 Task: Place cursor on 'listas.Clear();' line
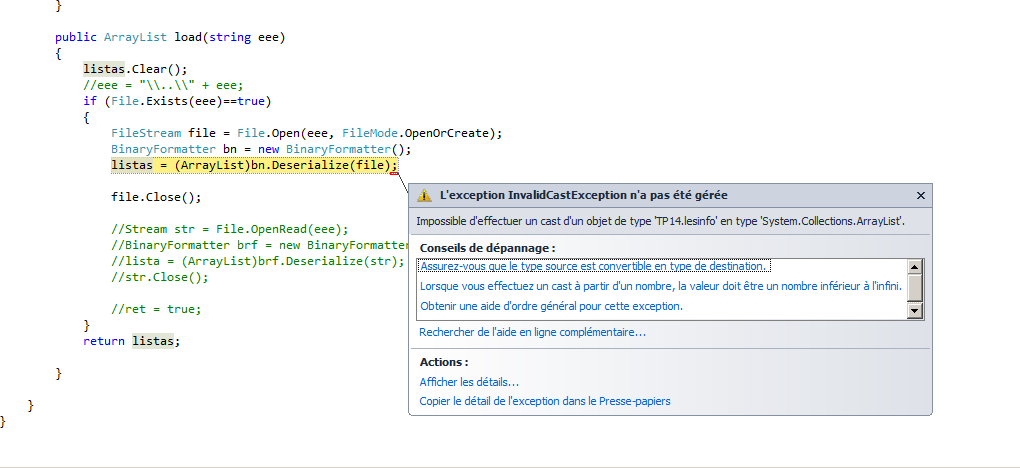(x=136, y=69)
